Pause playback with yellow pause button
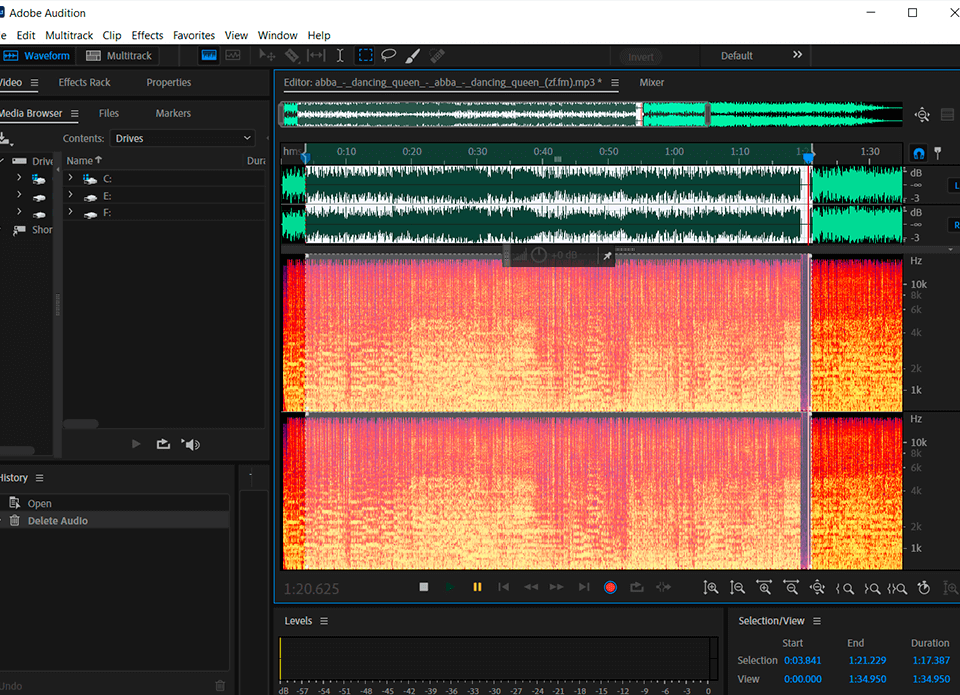This screenshot has height=695, width=960. (477, 587)
